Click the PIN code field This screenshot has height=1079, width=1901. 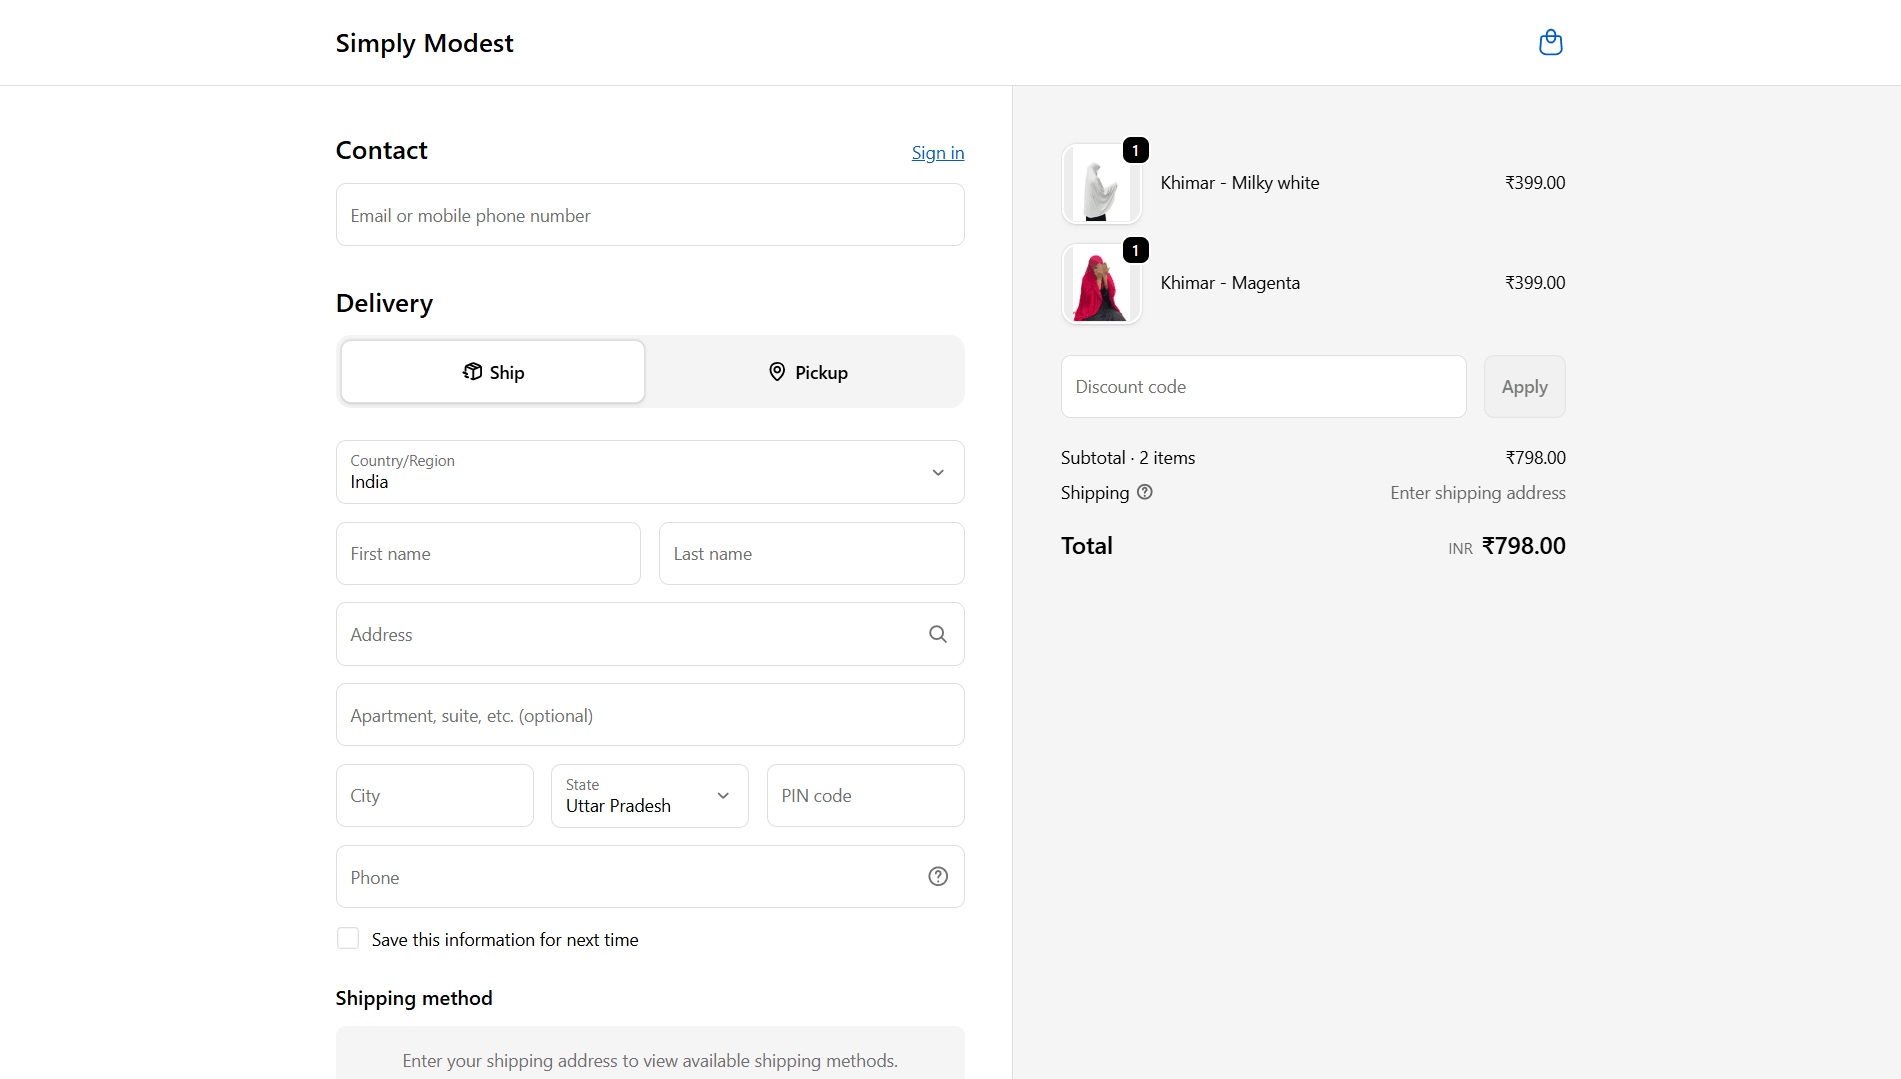tap(865, 795)
